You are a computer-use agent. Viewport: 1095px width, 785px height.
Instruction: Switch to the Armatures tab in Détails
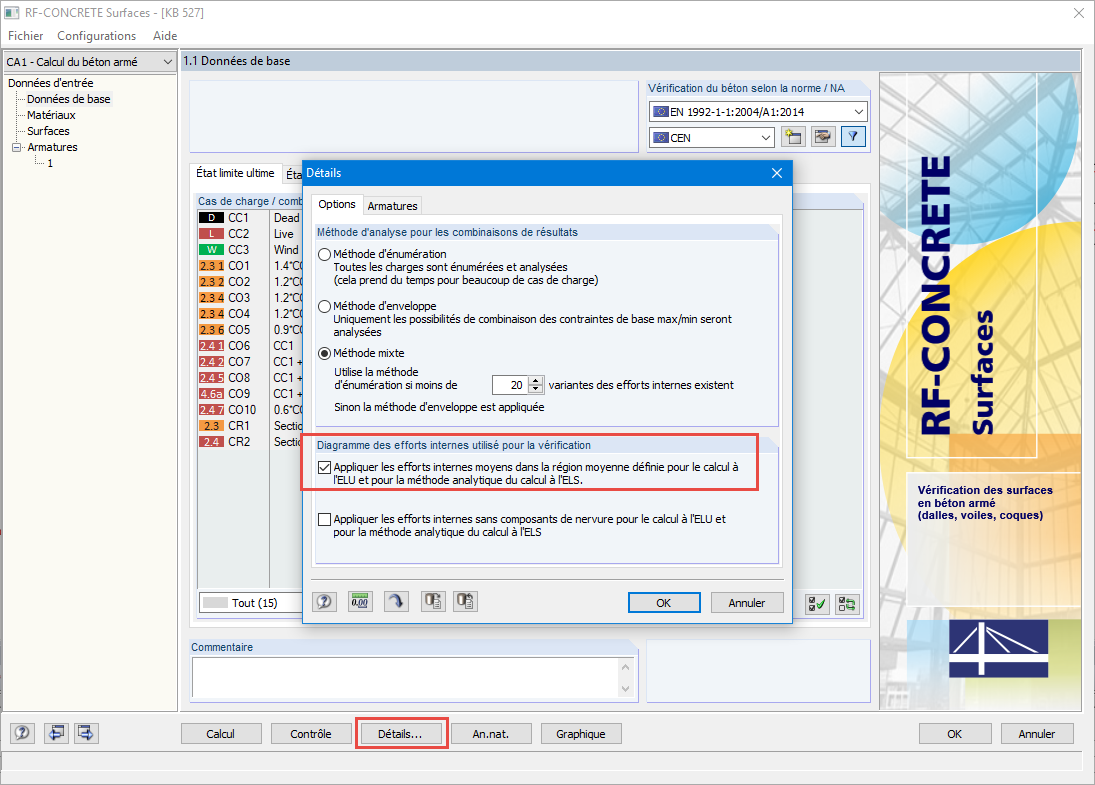coord(392,206)
